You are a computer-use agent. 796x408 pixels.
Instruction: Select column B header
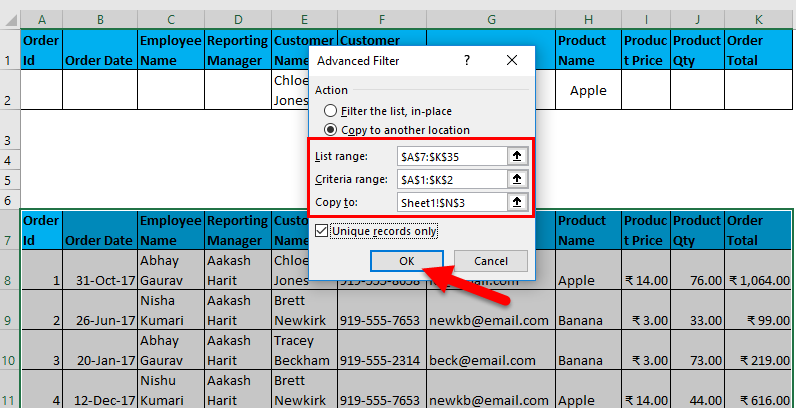[100, 20]
